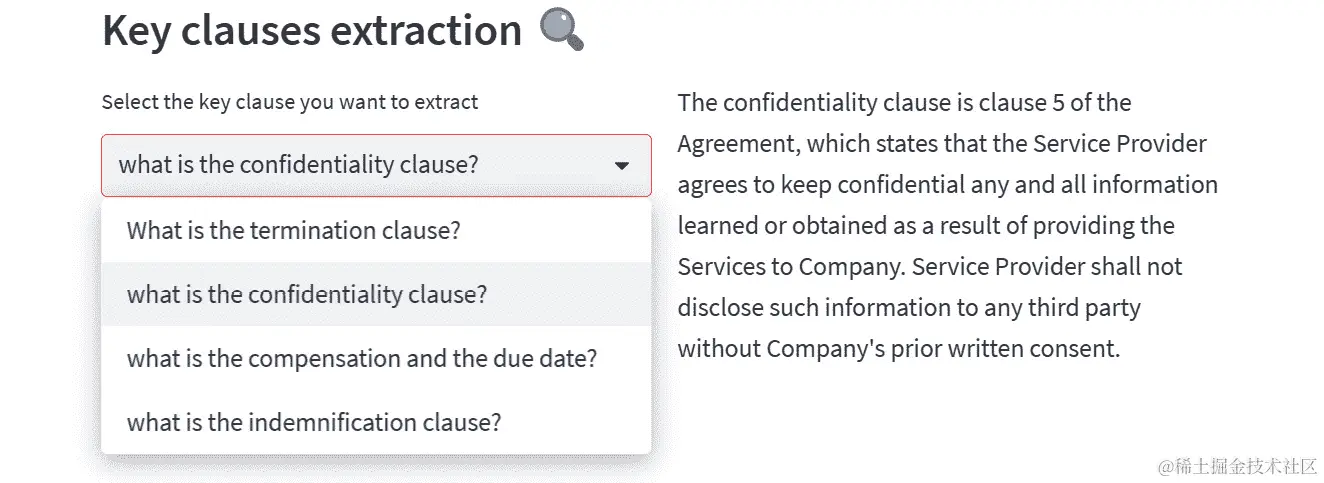Click the answer line starting "learned or obtained"
The height and width of the screenshot is (483, 1324).
click(x=926, y=226)
